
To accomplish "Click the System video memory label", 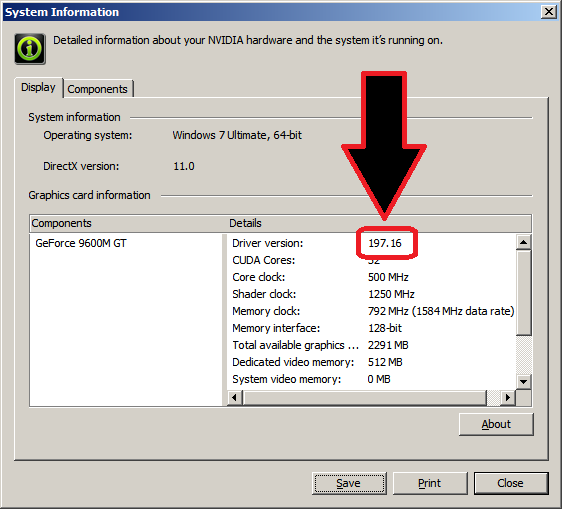I will coord(287,379).
